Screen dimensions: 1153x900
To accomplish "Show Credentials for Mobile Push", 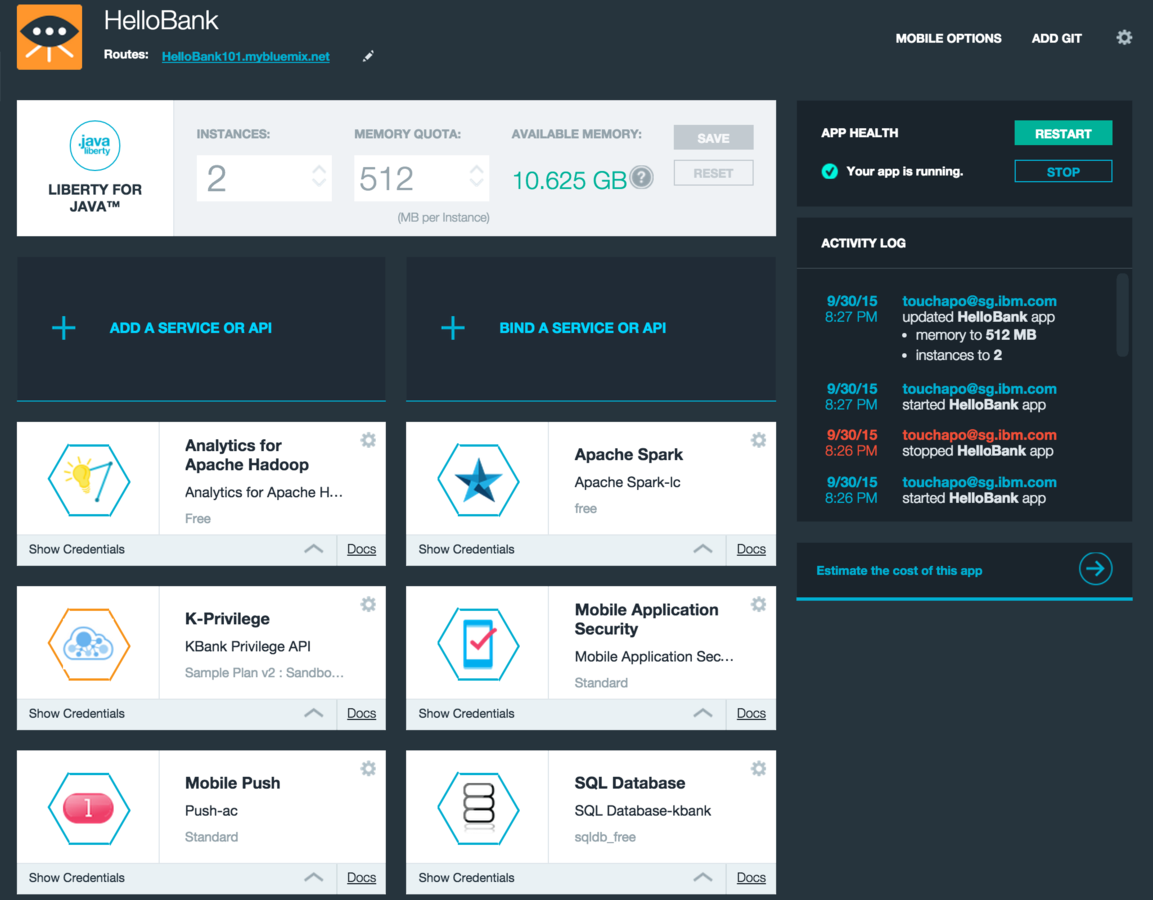I will click(76, 877).
